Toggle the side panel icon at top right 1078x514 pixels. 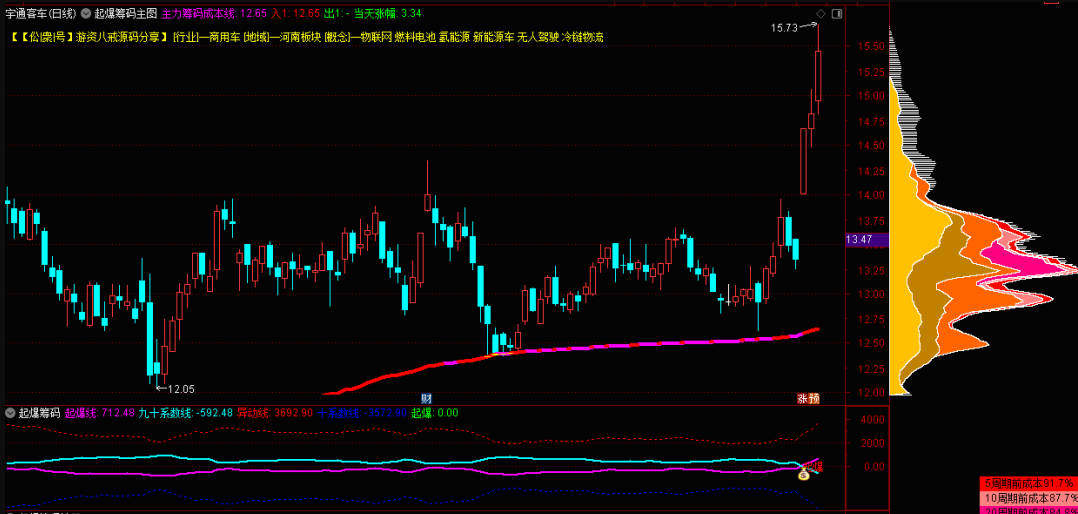837,14
